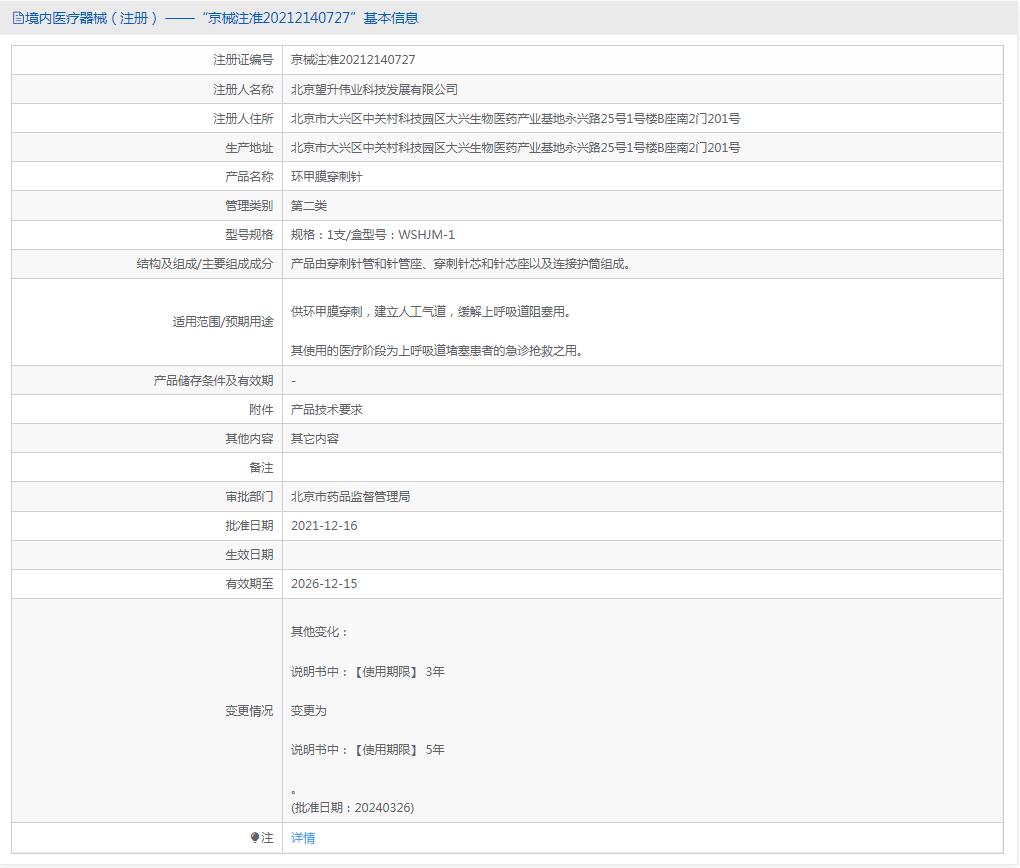The width and height of the screenshot is (1020, 868).
Task: Open the 详情 link
Action: 303,838
